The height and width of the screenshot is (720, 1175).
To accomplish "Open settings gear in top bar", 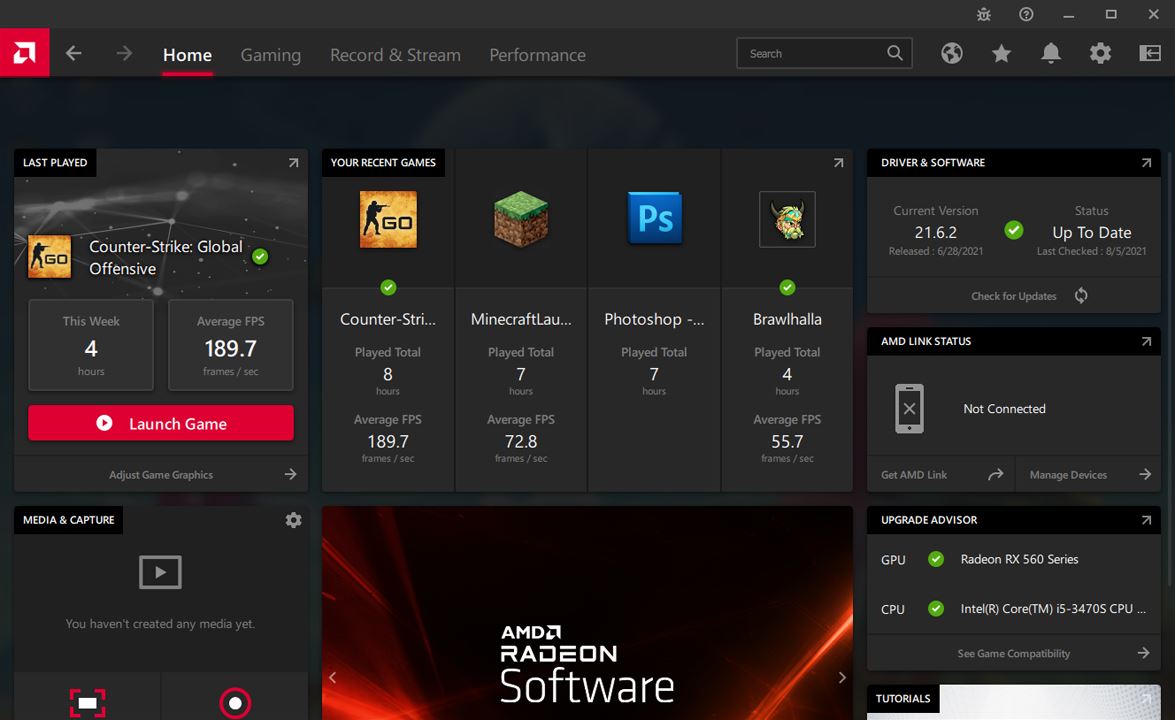I will (1100, 54).
